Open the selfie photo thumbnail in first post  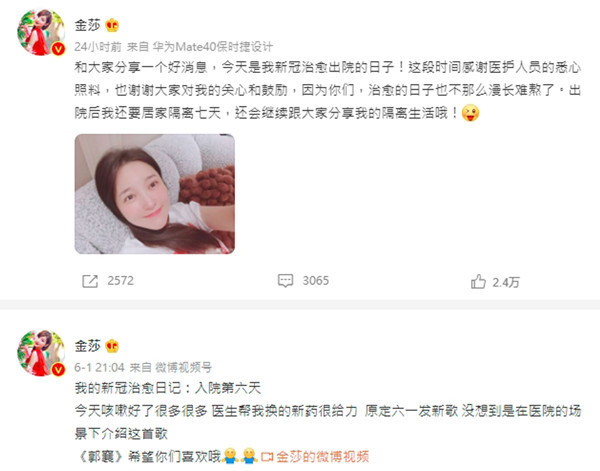point(155,194)
